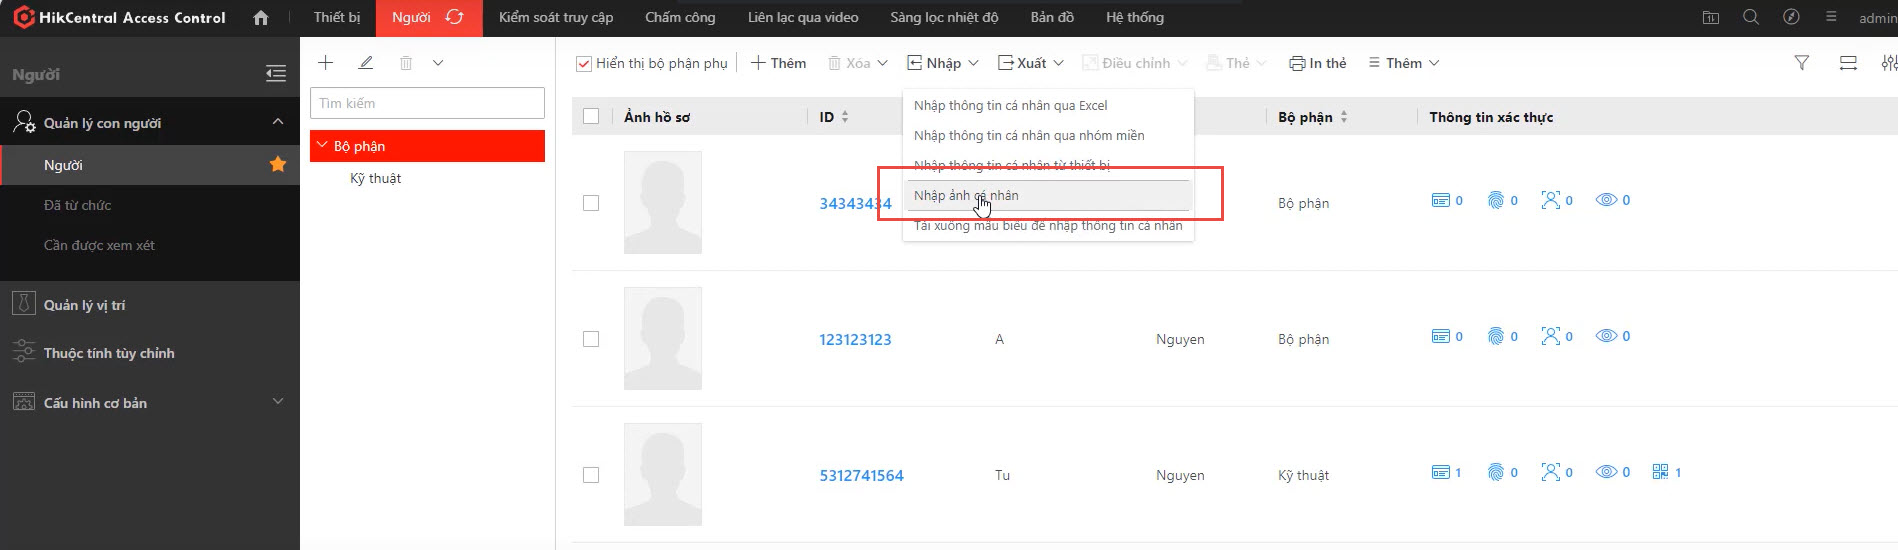The width and height of the screenshot is (1898, 550).
Task: Click QR code icon for ID 5312741564
Action: click(x=1660, y=472)
